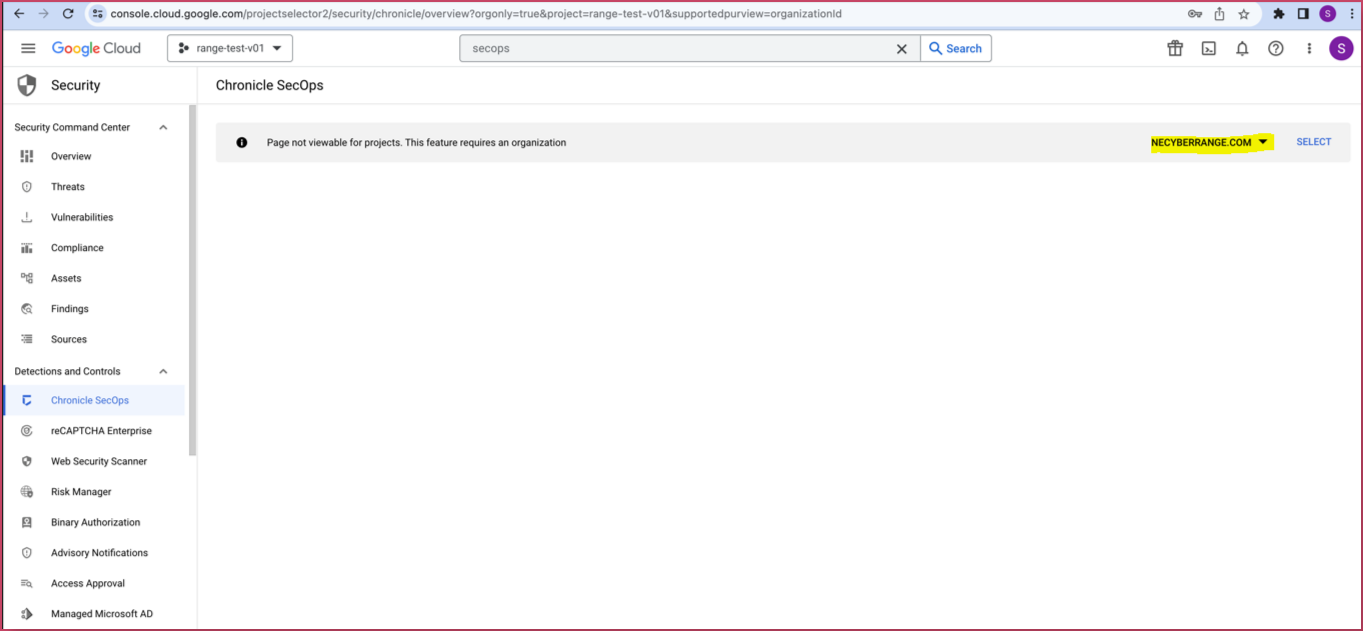The image size is (1363, 631).
Task: Click the Threats label in the sidebar
Action: [68, 187]
